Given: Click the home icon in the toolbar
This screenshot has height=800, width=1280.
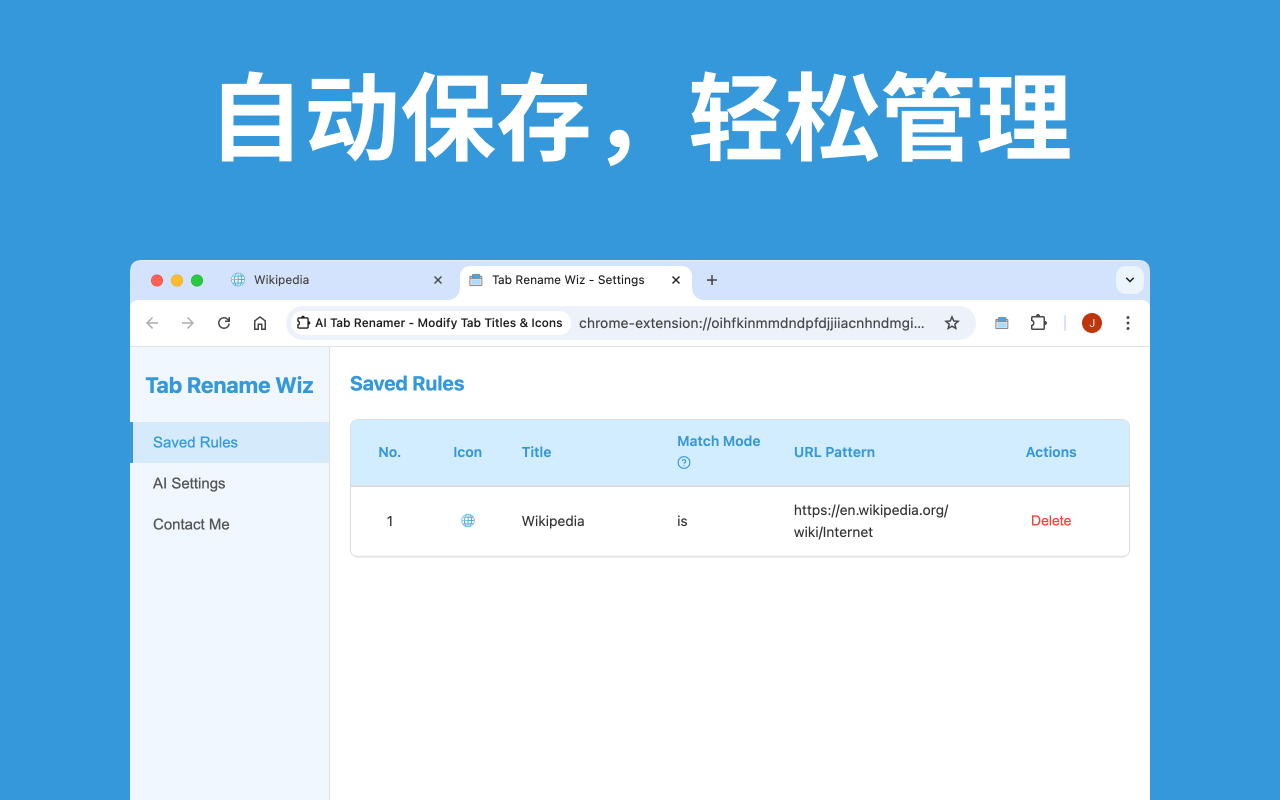Looking at the screenshot, I should click(259, 323).
